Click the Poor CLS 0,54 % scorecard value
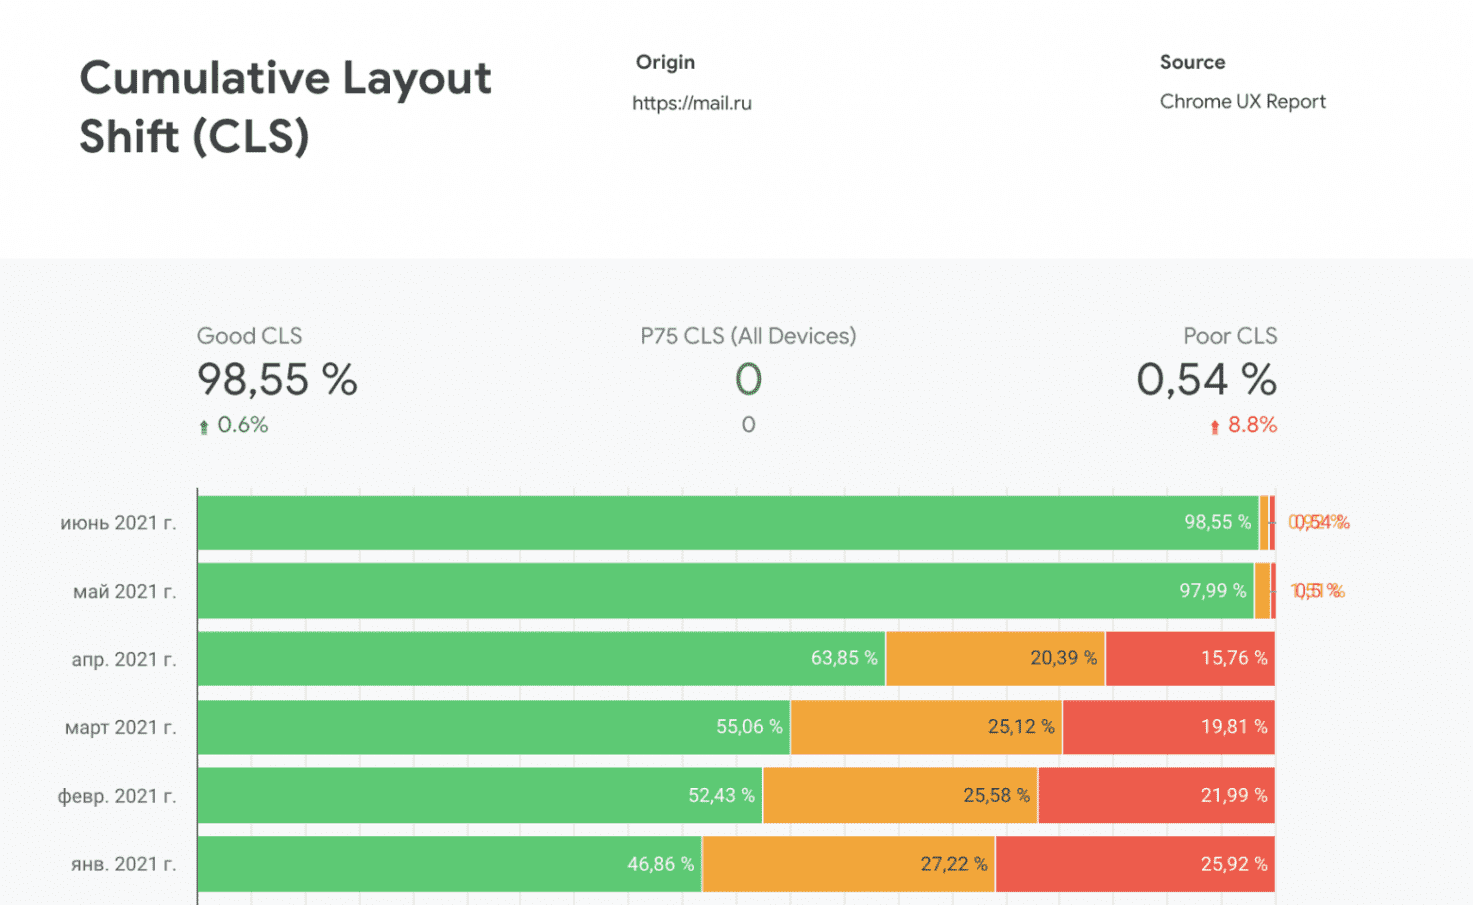1473x905 pixels. (x=1206, y=380)
